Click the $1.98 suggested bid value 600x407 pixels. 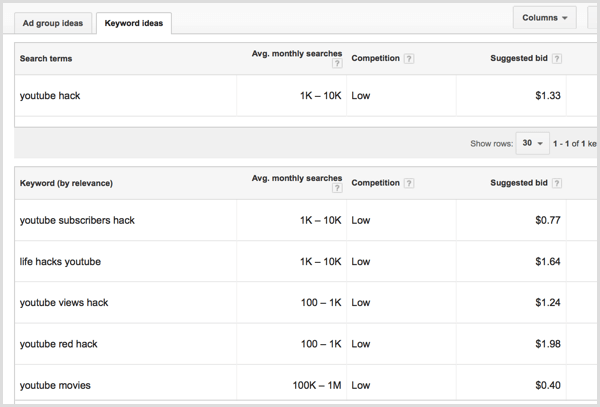[548, 344]
